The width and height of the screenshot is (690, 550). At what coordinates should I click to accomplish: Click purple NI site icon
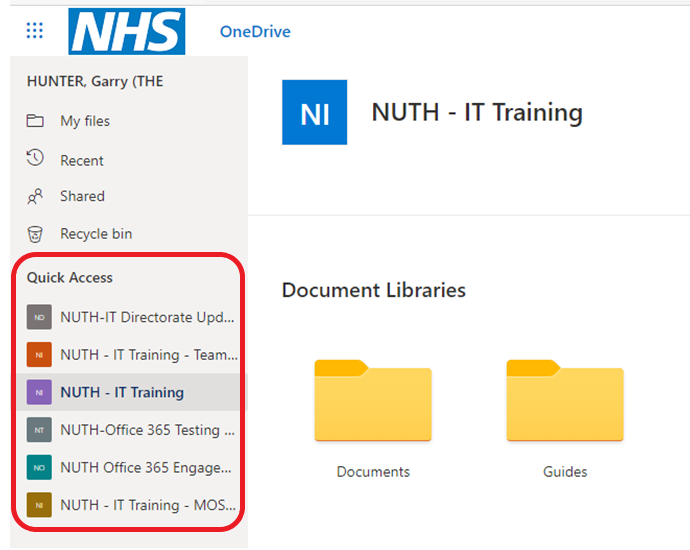coord(39,392)
